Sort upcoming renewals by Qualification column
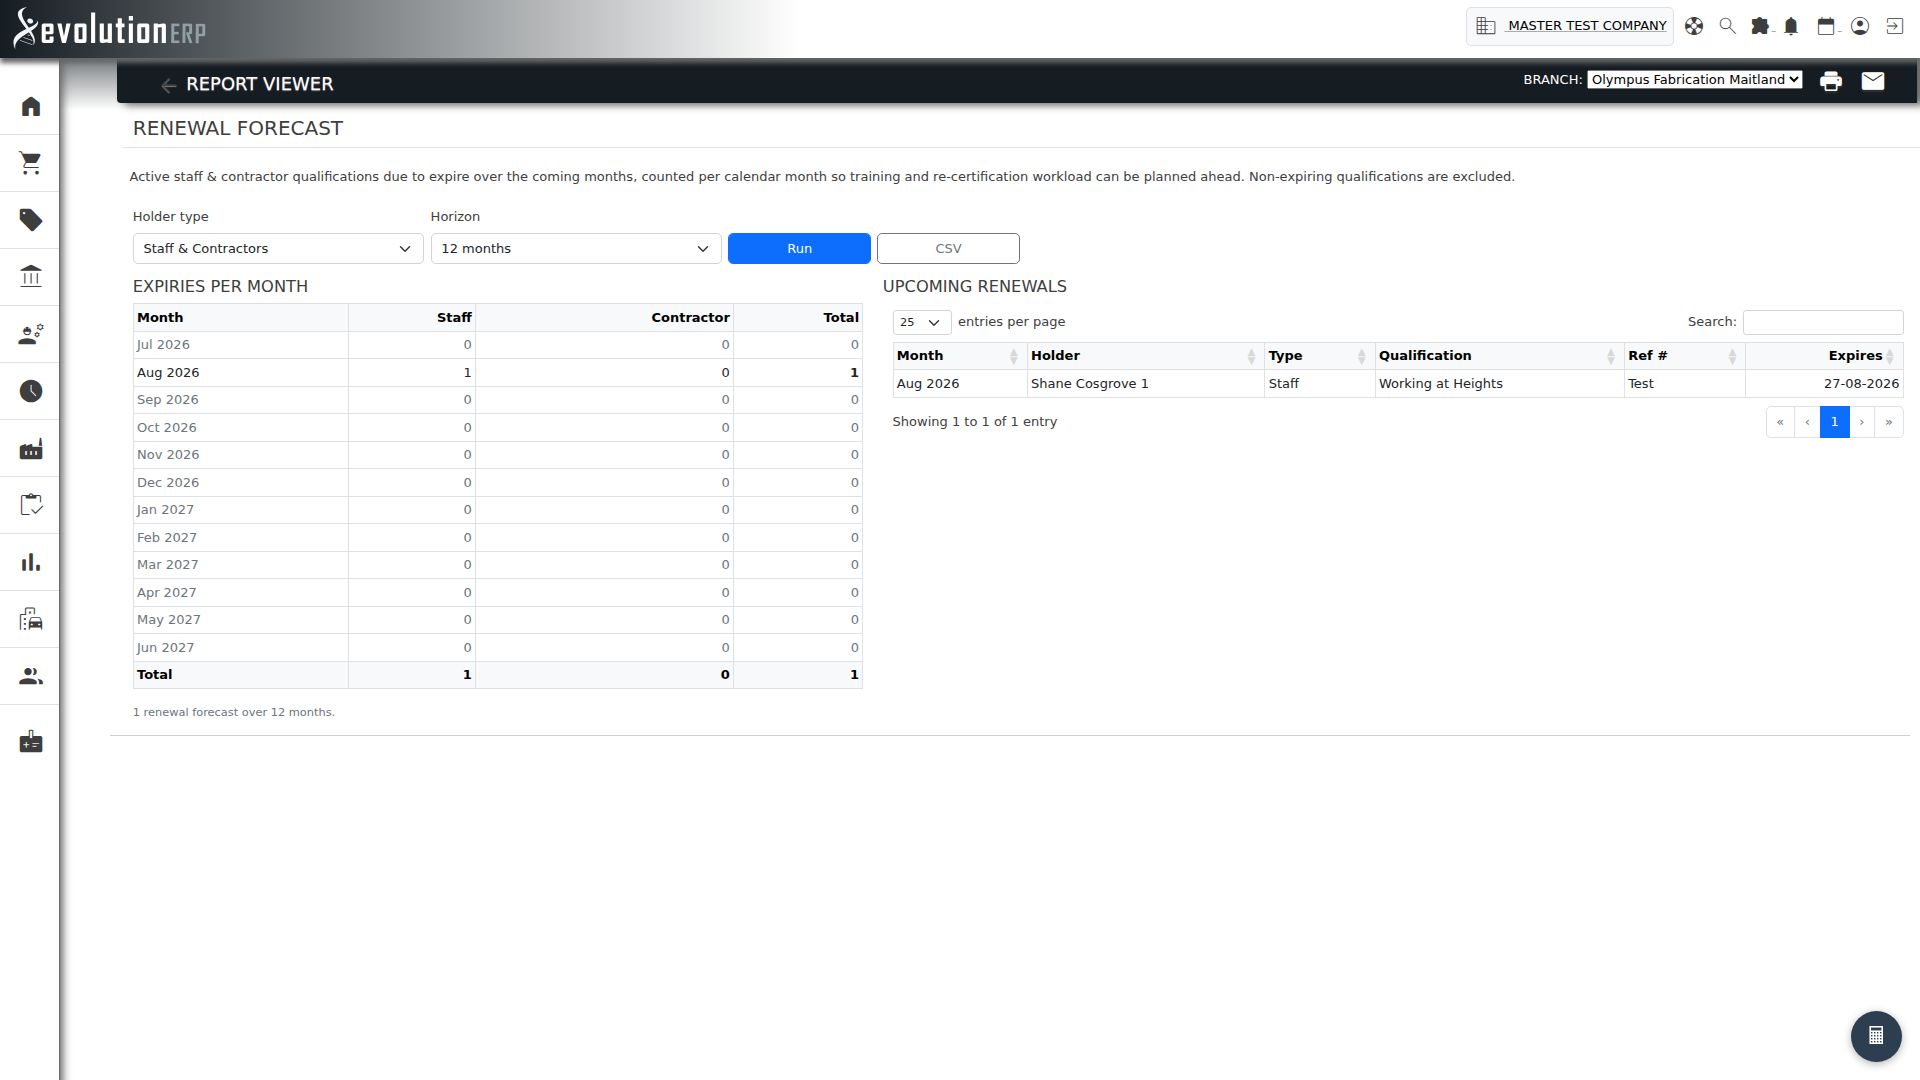This screenshot has width=1920, height=1080. point(1499,356)
